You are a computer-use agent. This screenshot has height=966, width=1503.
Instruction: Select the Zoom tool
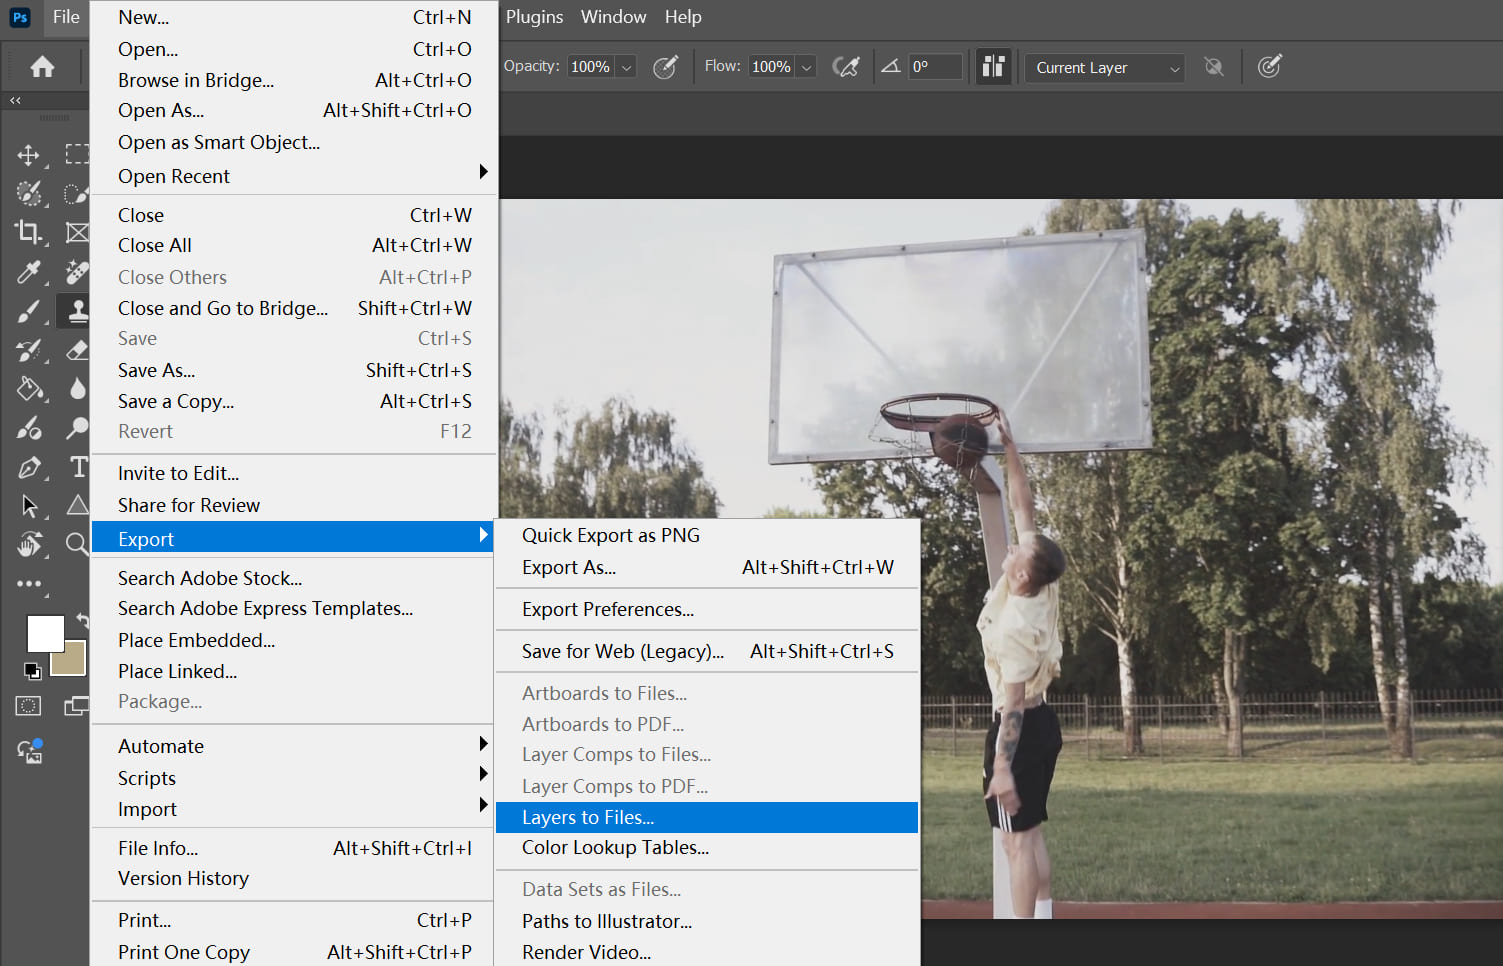tap(76, 544)
